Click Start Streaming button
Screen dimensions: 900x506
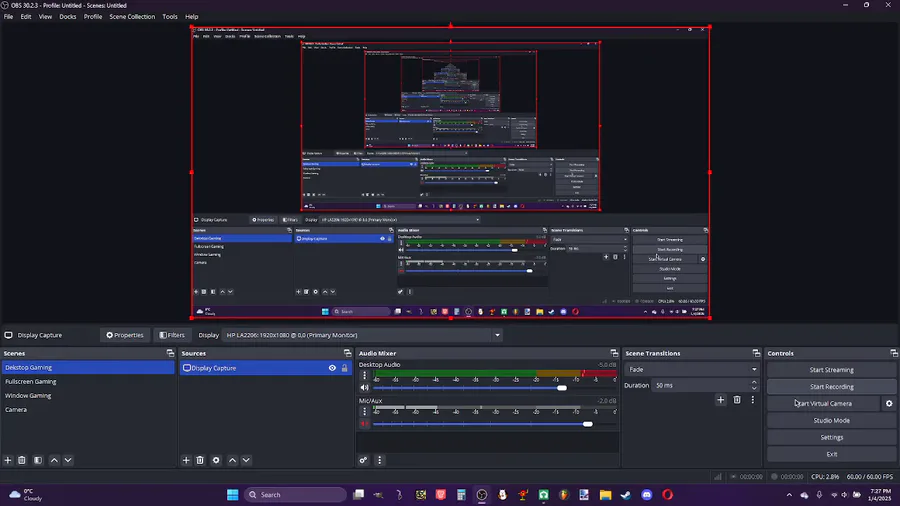coord(831,370)
